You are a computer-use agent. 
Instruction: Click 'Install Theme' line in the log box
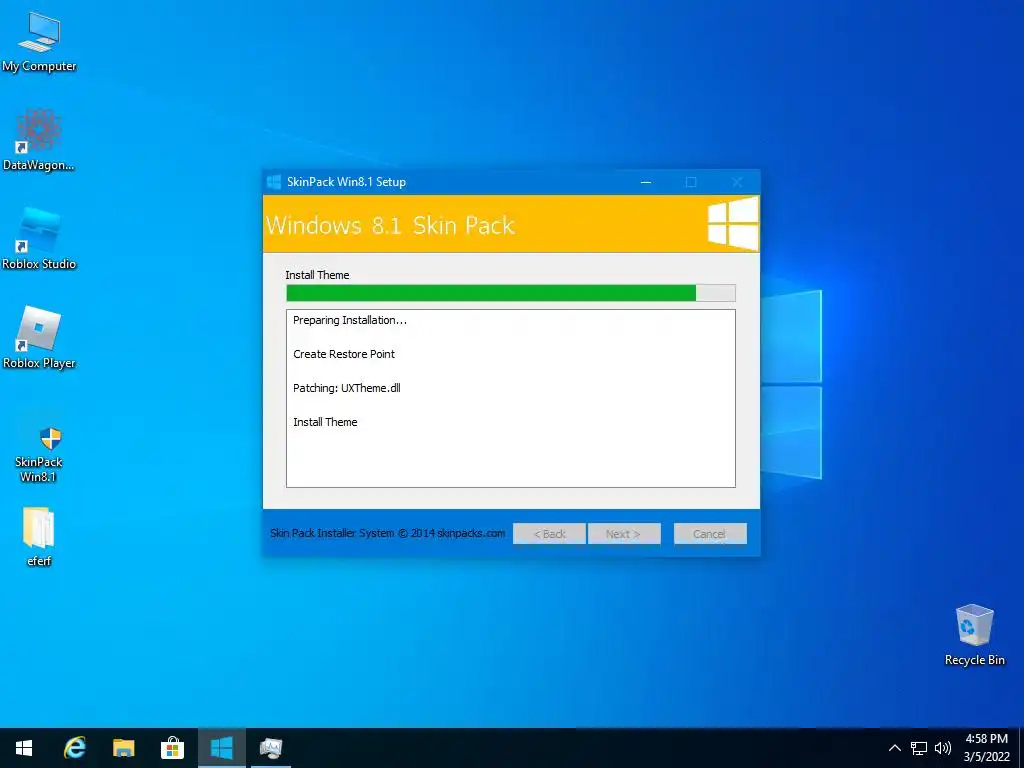325,422
